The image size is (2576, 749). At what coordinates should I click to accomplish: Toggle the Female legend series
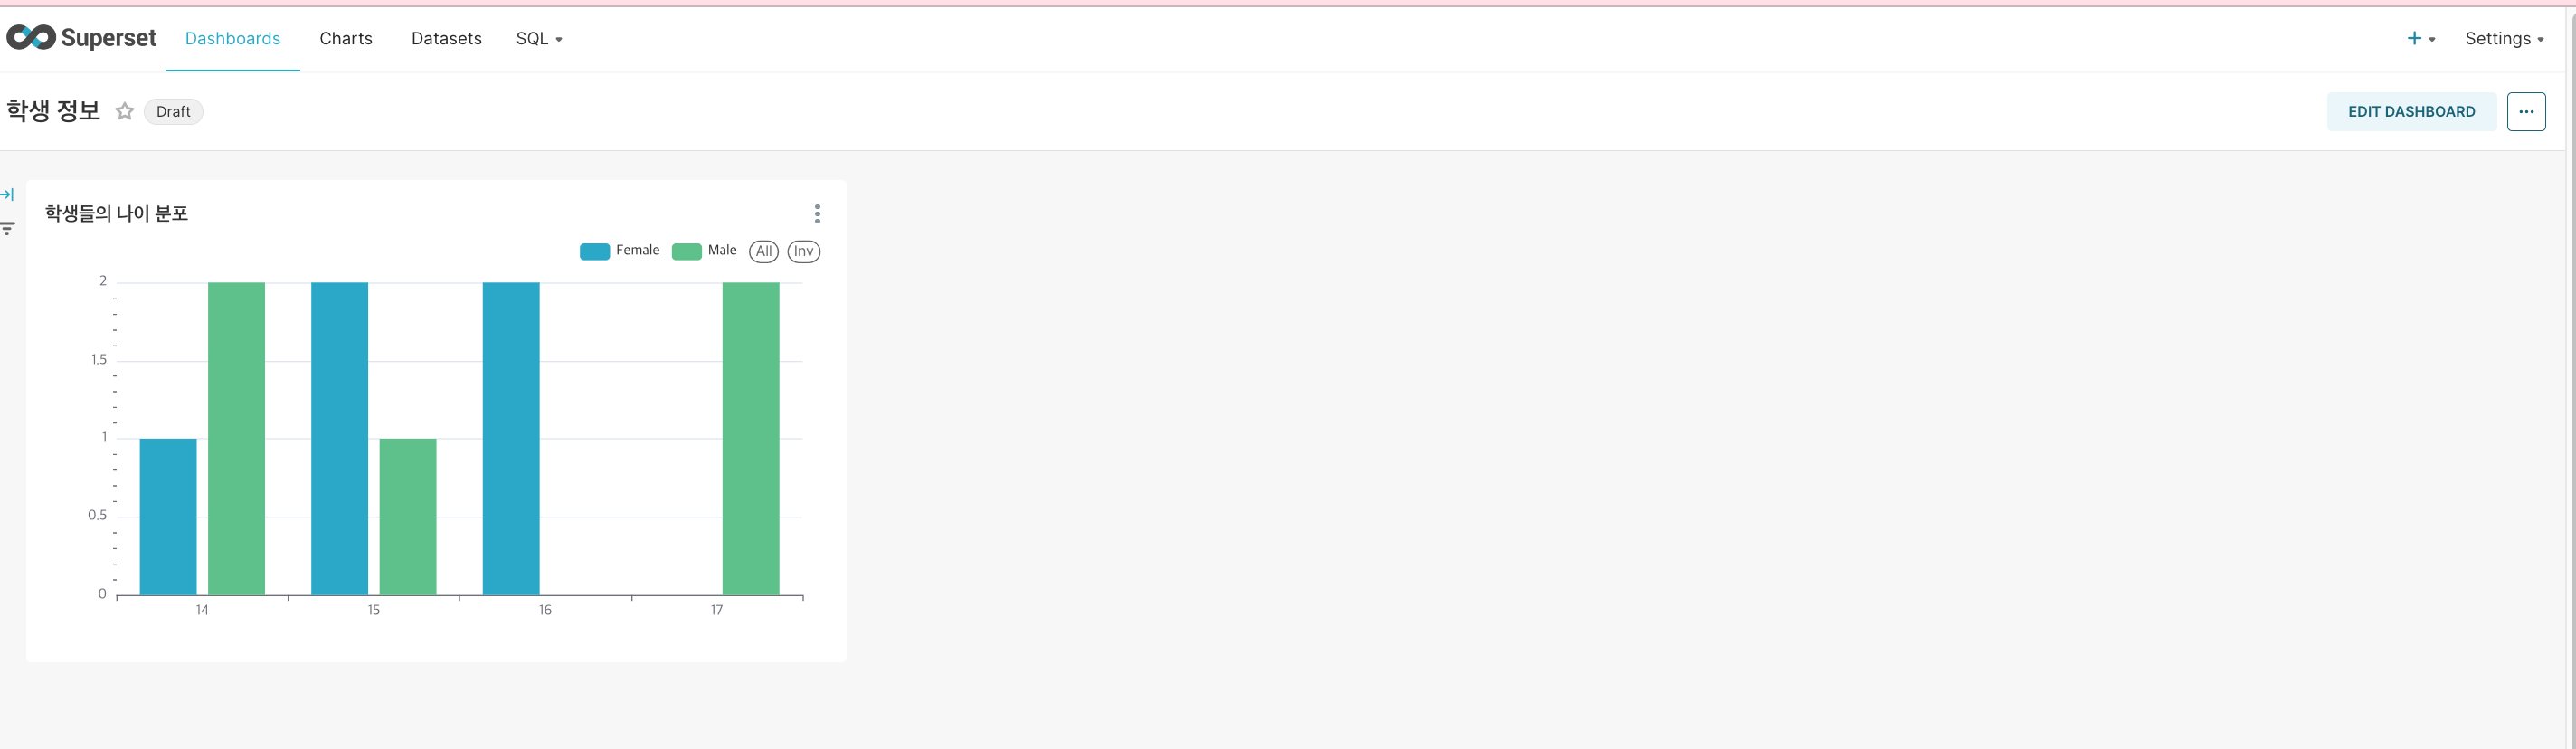pos(619,251)
